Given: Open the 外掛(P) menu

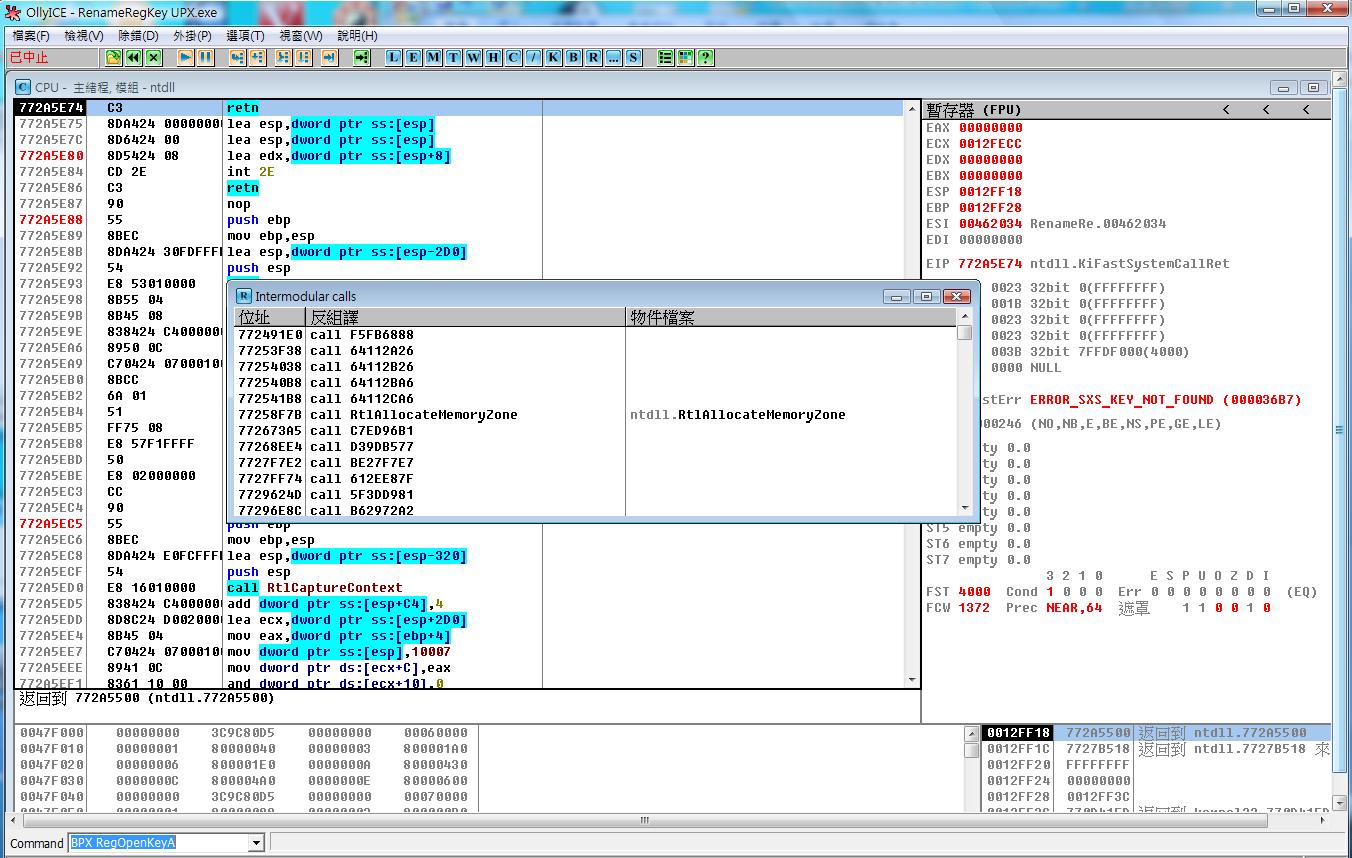Looking at the screenshot, I should 192,35.
